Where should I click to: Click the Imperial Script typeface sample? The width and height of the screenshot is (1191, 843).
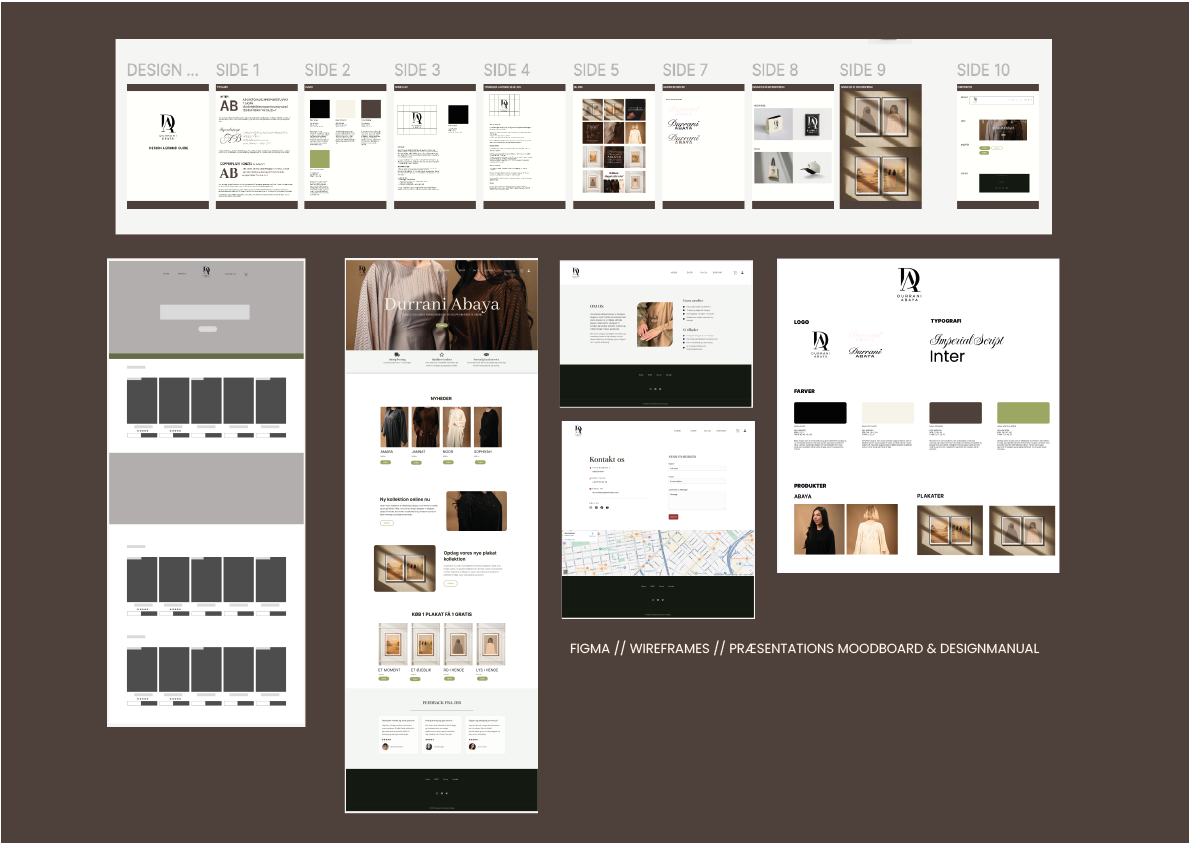[x=966, y=340]
